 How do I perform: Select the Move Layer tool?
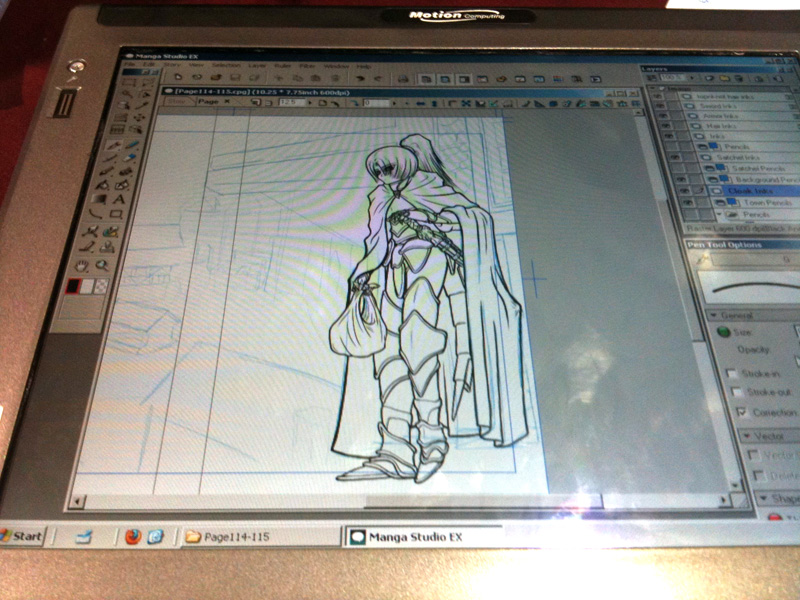pos(141,117)
